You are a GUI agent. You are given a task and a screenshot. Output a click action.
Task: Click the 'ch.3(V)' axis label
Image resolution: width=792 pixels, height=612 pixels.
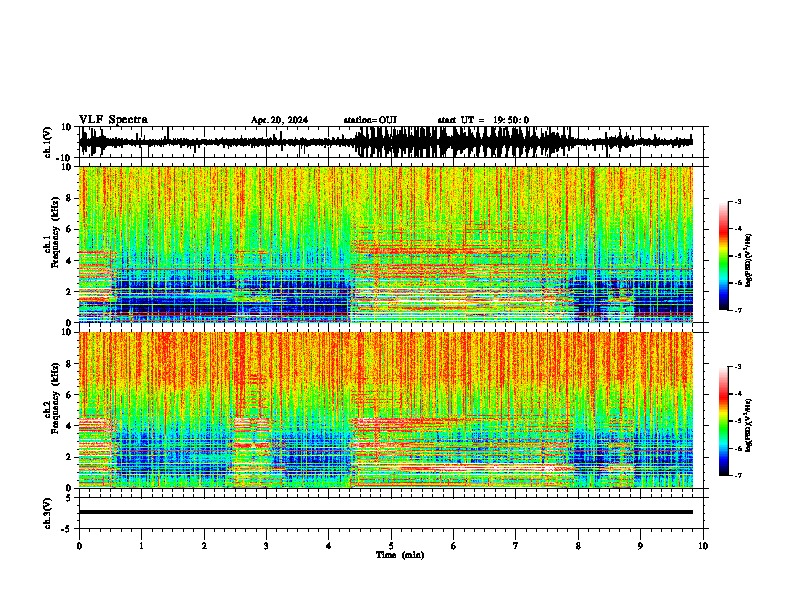48,514
